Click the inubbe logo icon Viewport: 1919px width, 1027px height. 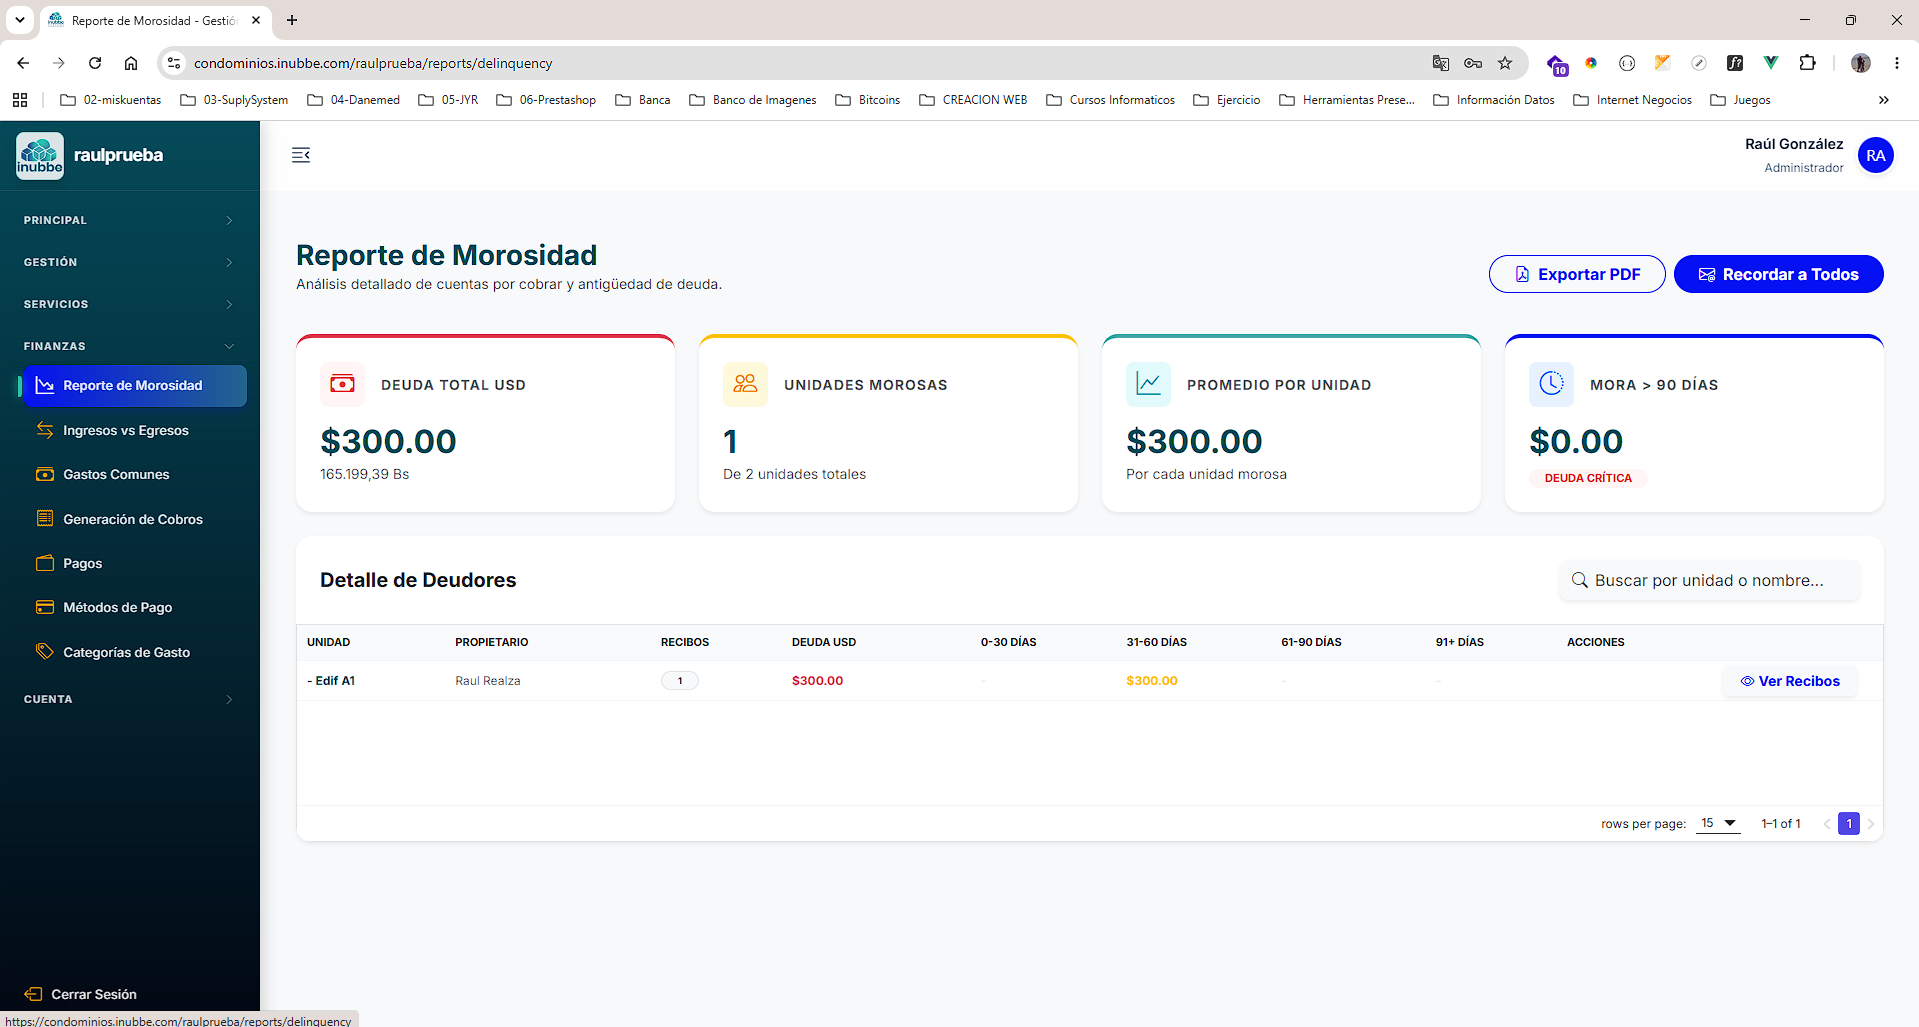40,156
